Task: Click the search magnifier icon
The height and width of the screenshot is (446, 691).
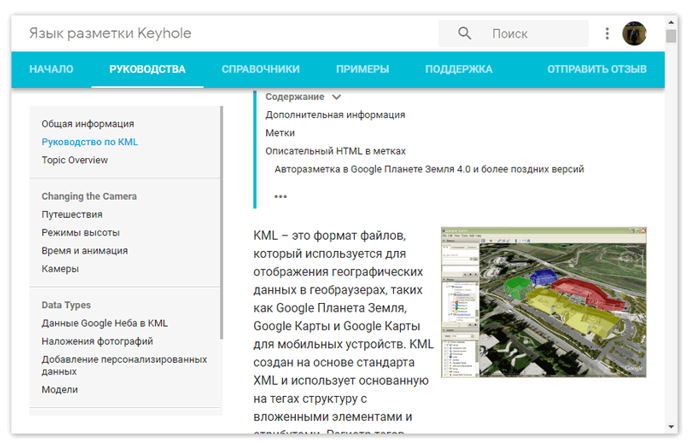Action: coord(464,33)
